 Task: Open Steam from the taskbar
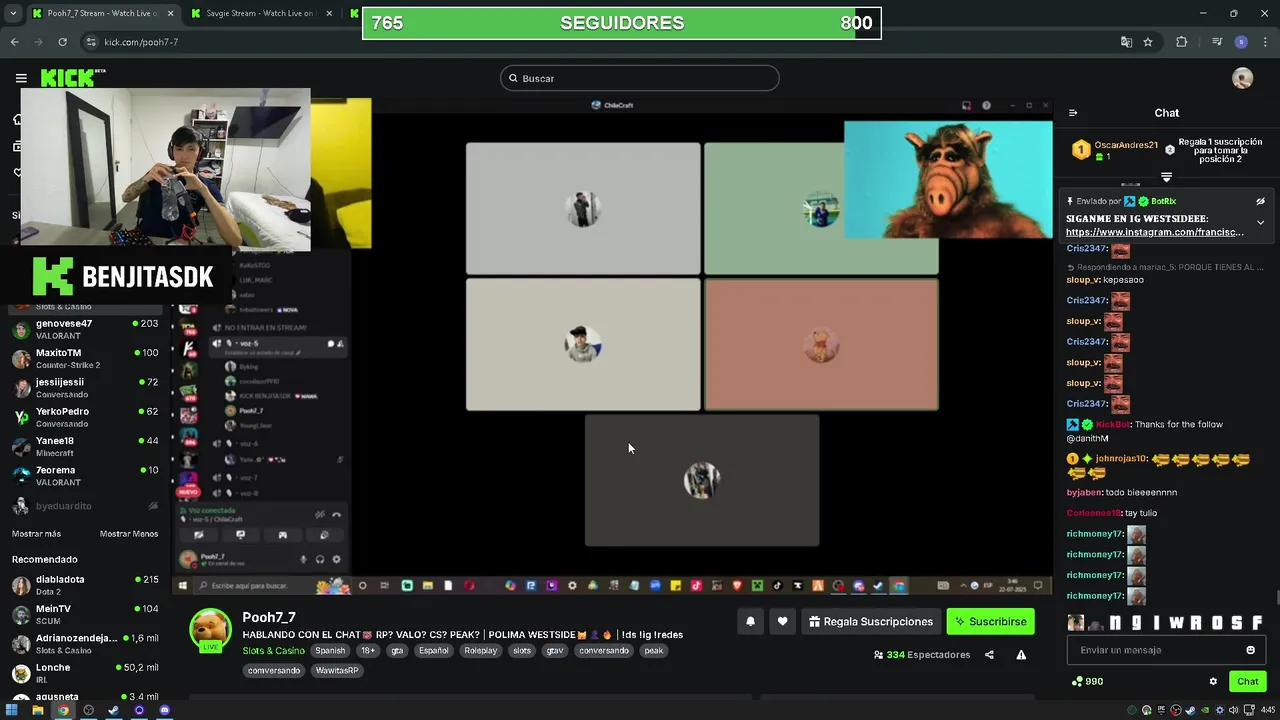(x=113, y=710)
